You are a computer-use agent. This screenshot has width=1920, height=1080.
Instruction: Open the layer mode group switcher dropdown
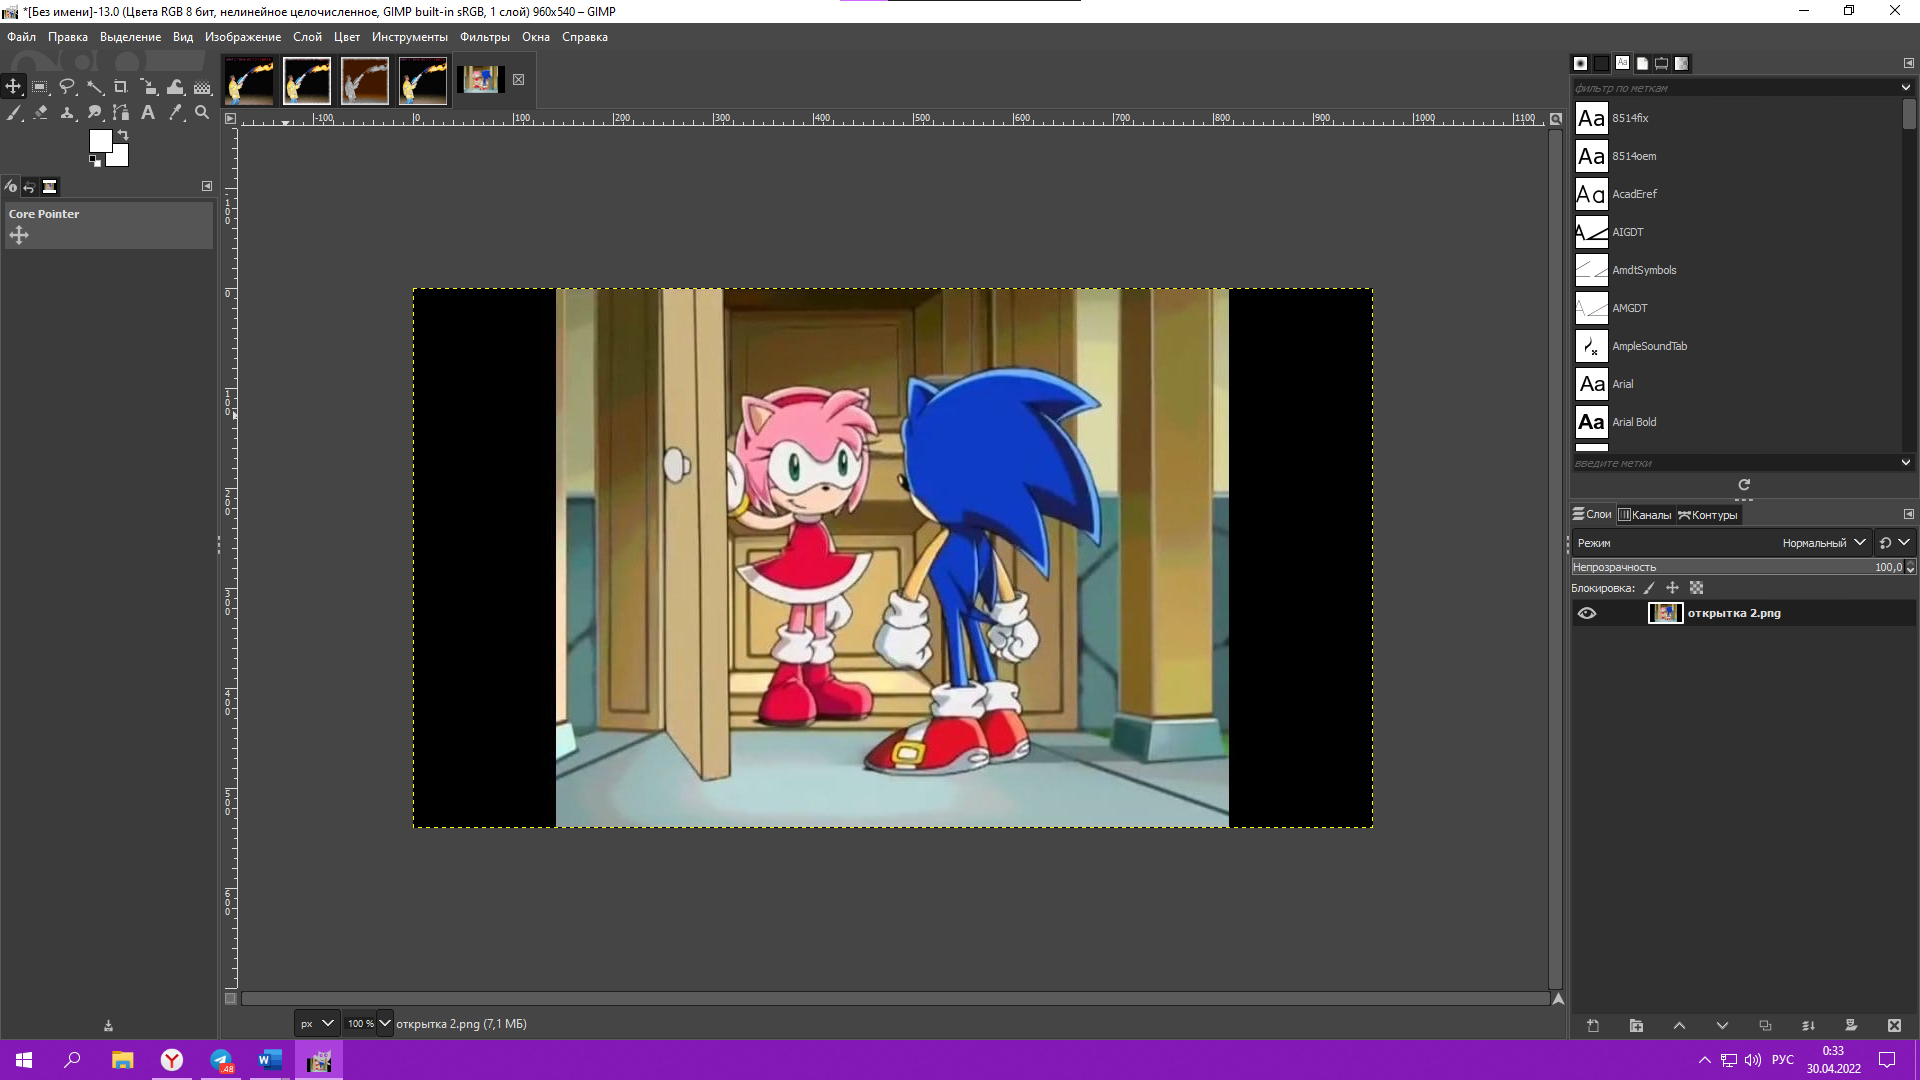1894,543
